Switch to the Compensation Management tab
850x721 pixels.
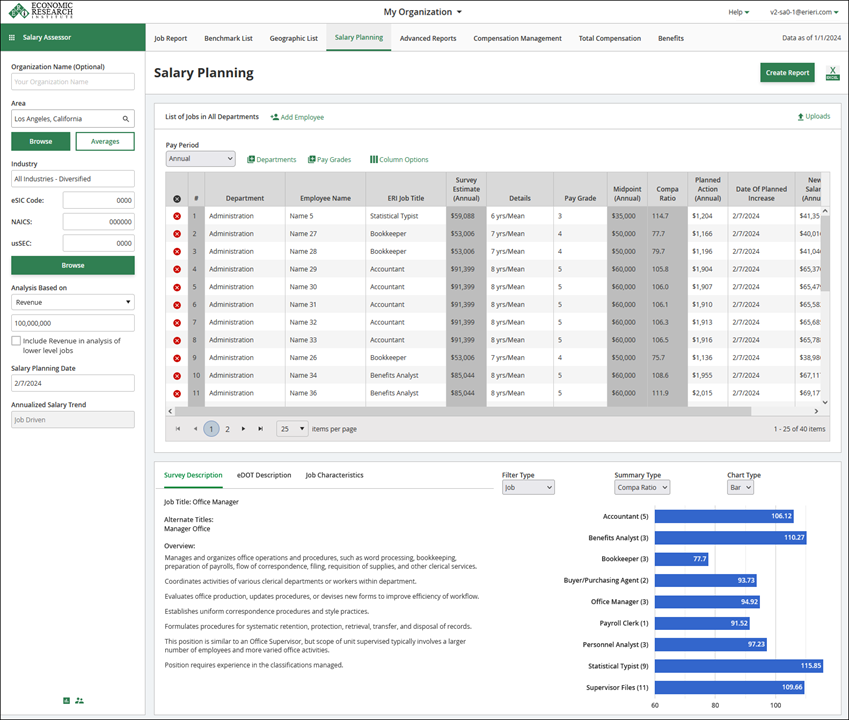517,38
